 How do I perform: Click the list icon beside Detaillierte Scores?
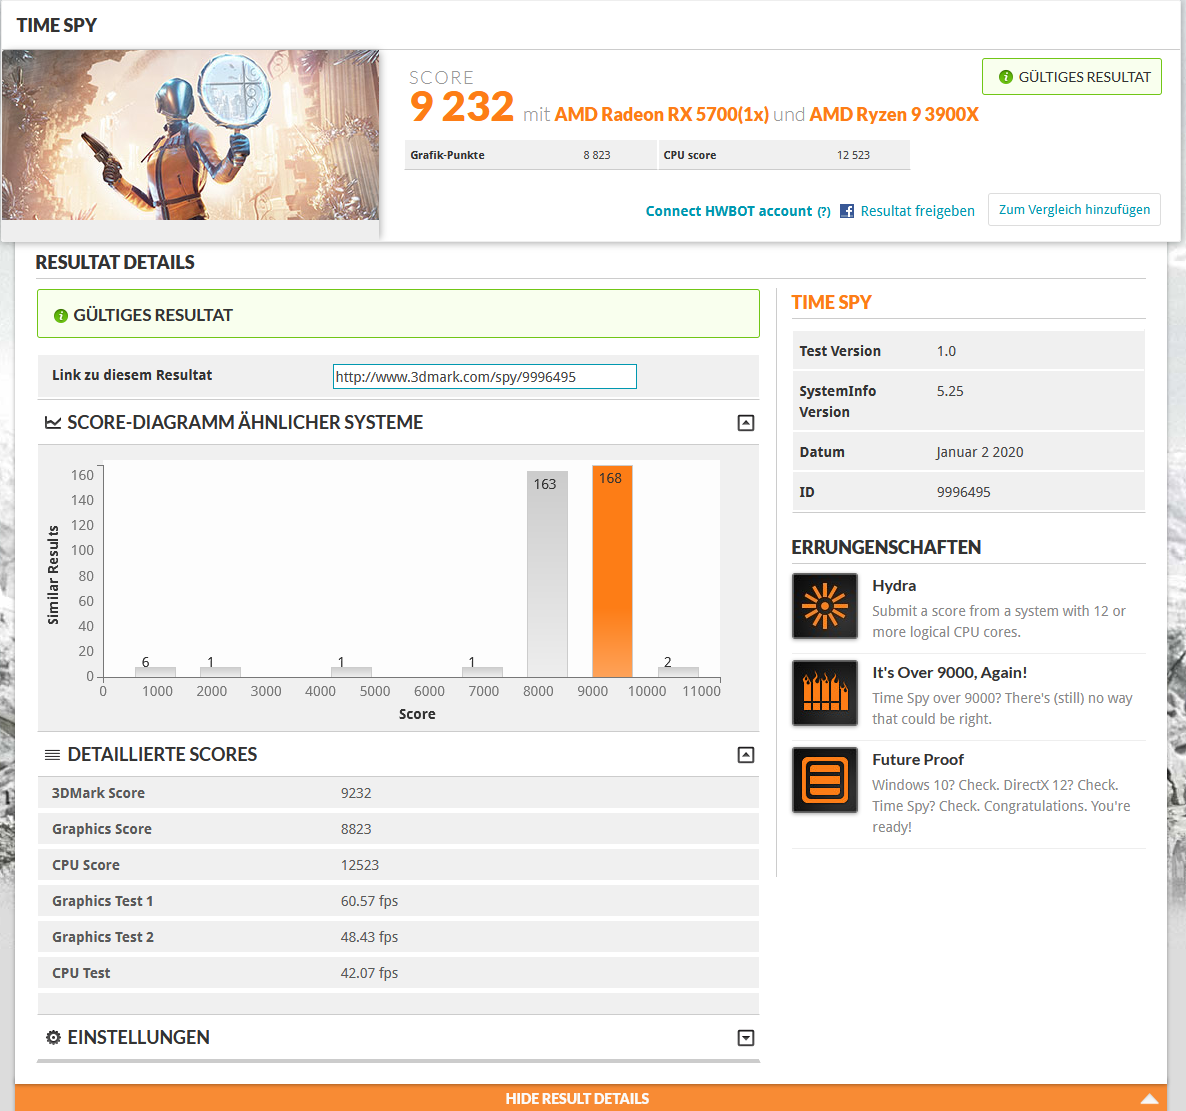coord(52,755)
